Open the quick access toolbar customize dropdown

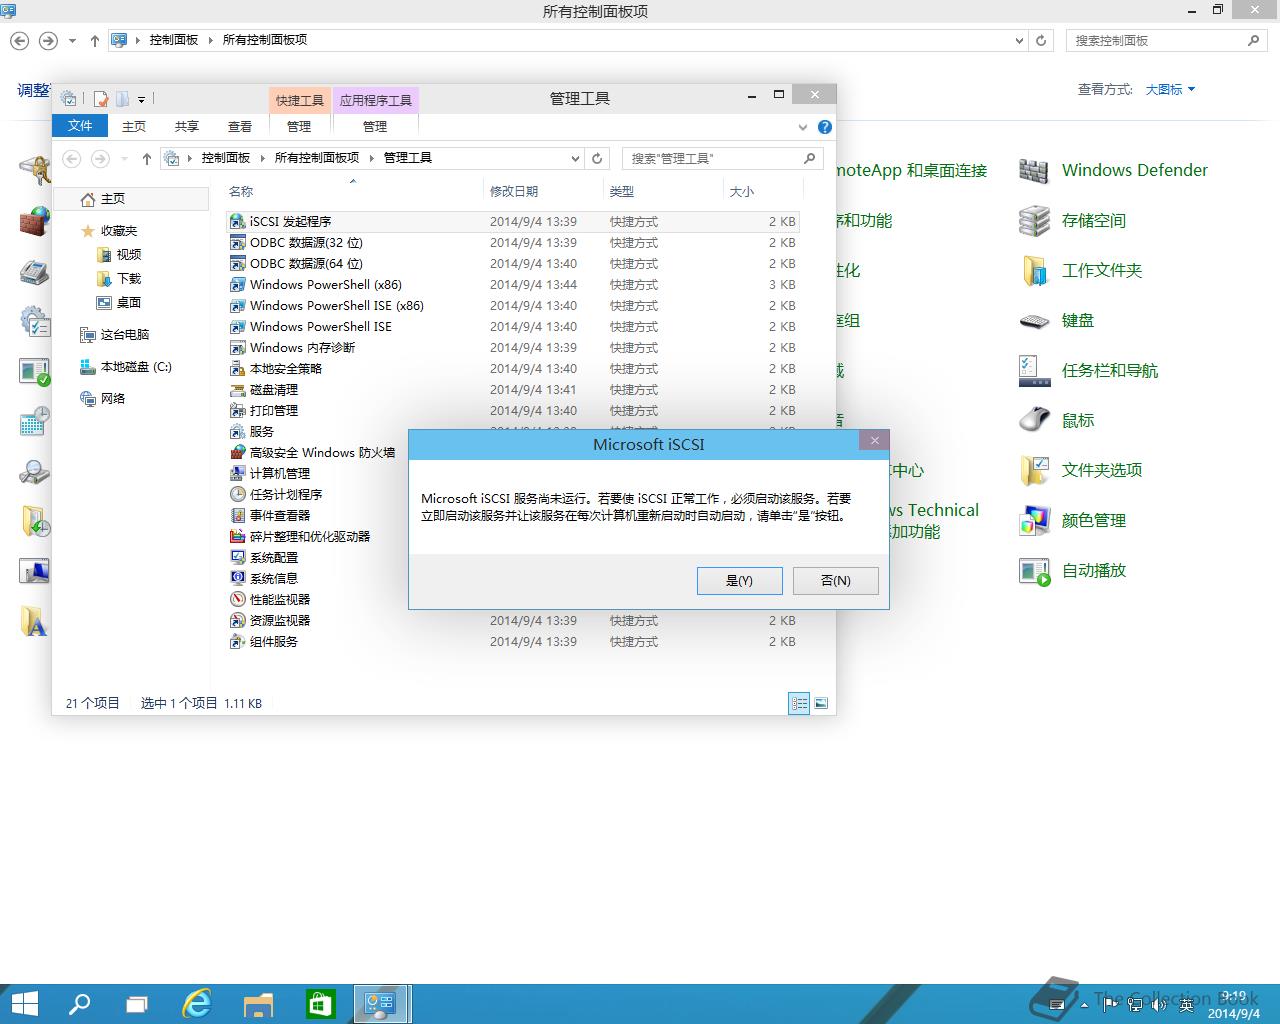[x=141, y=99]
